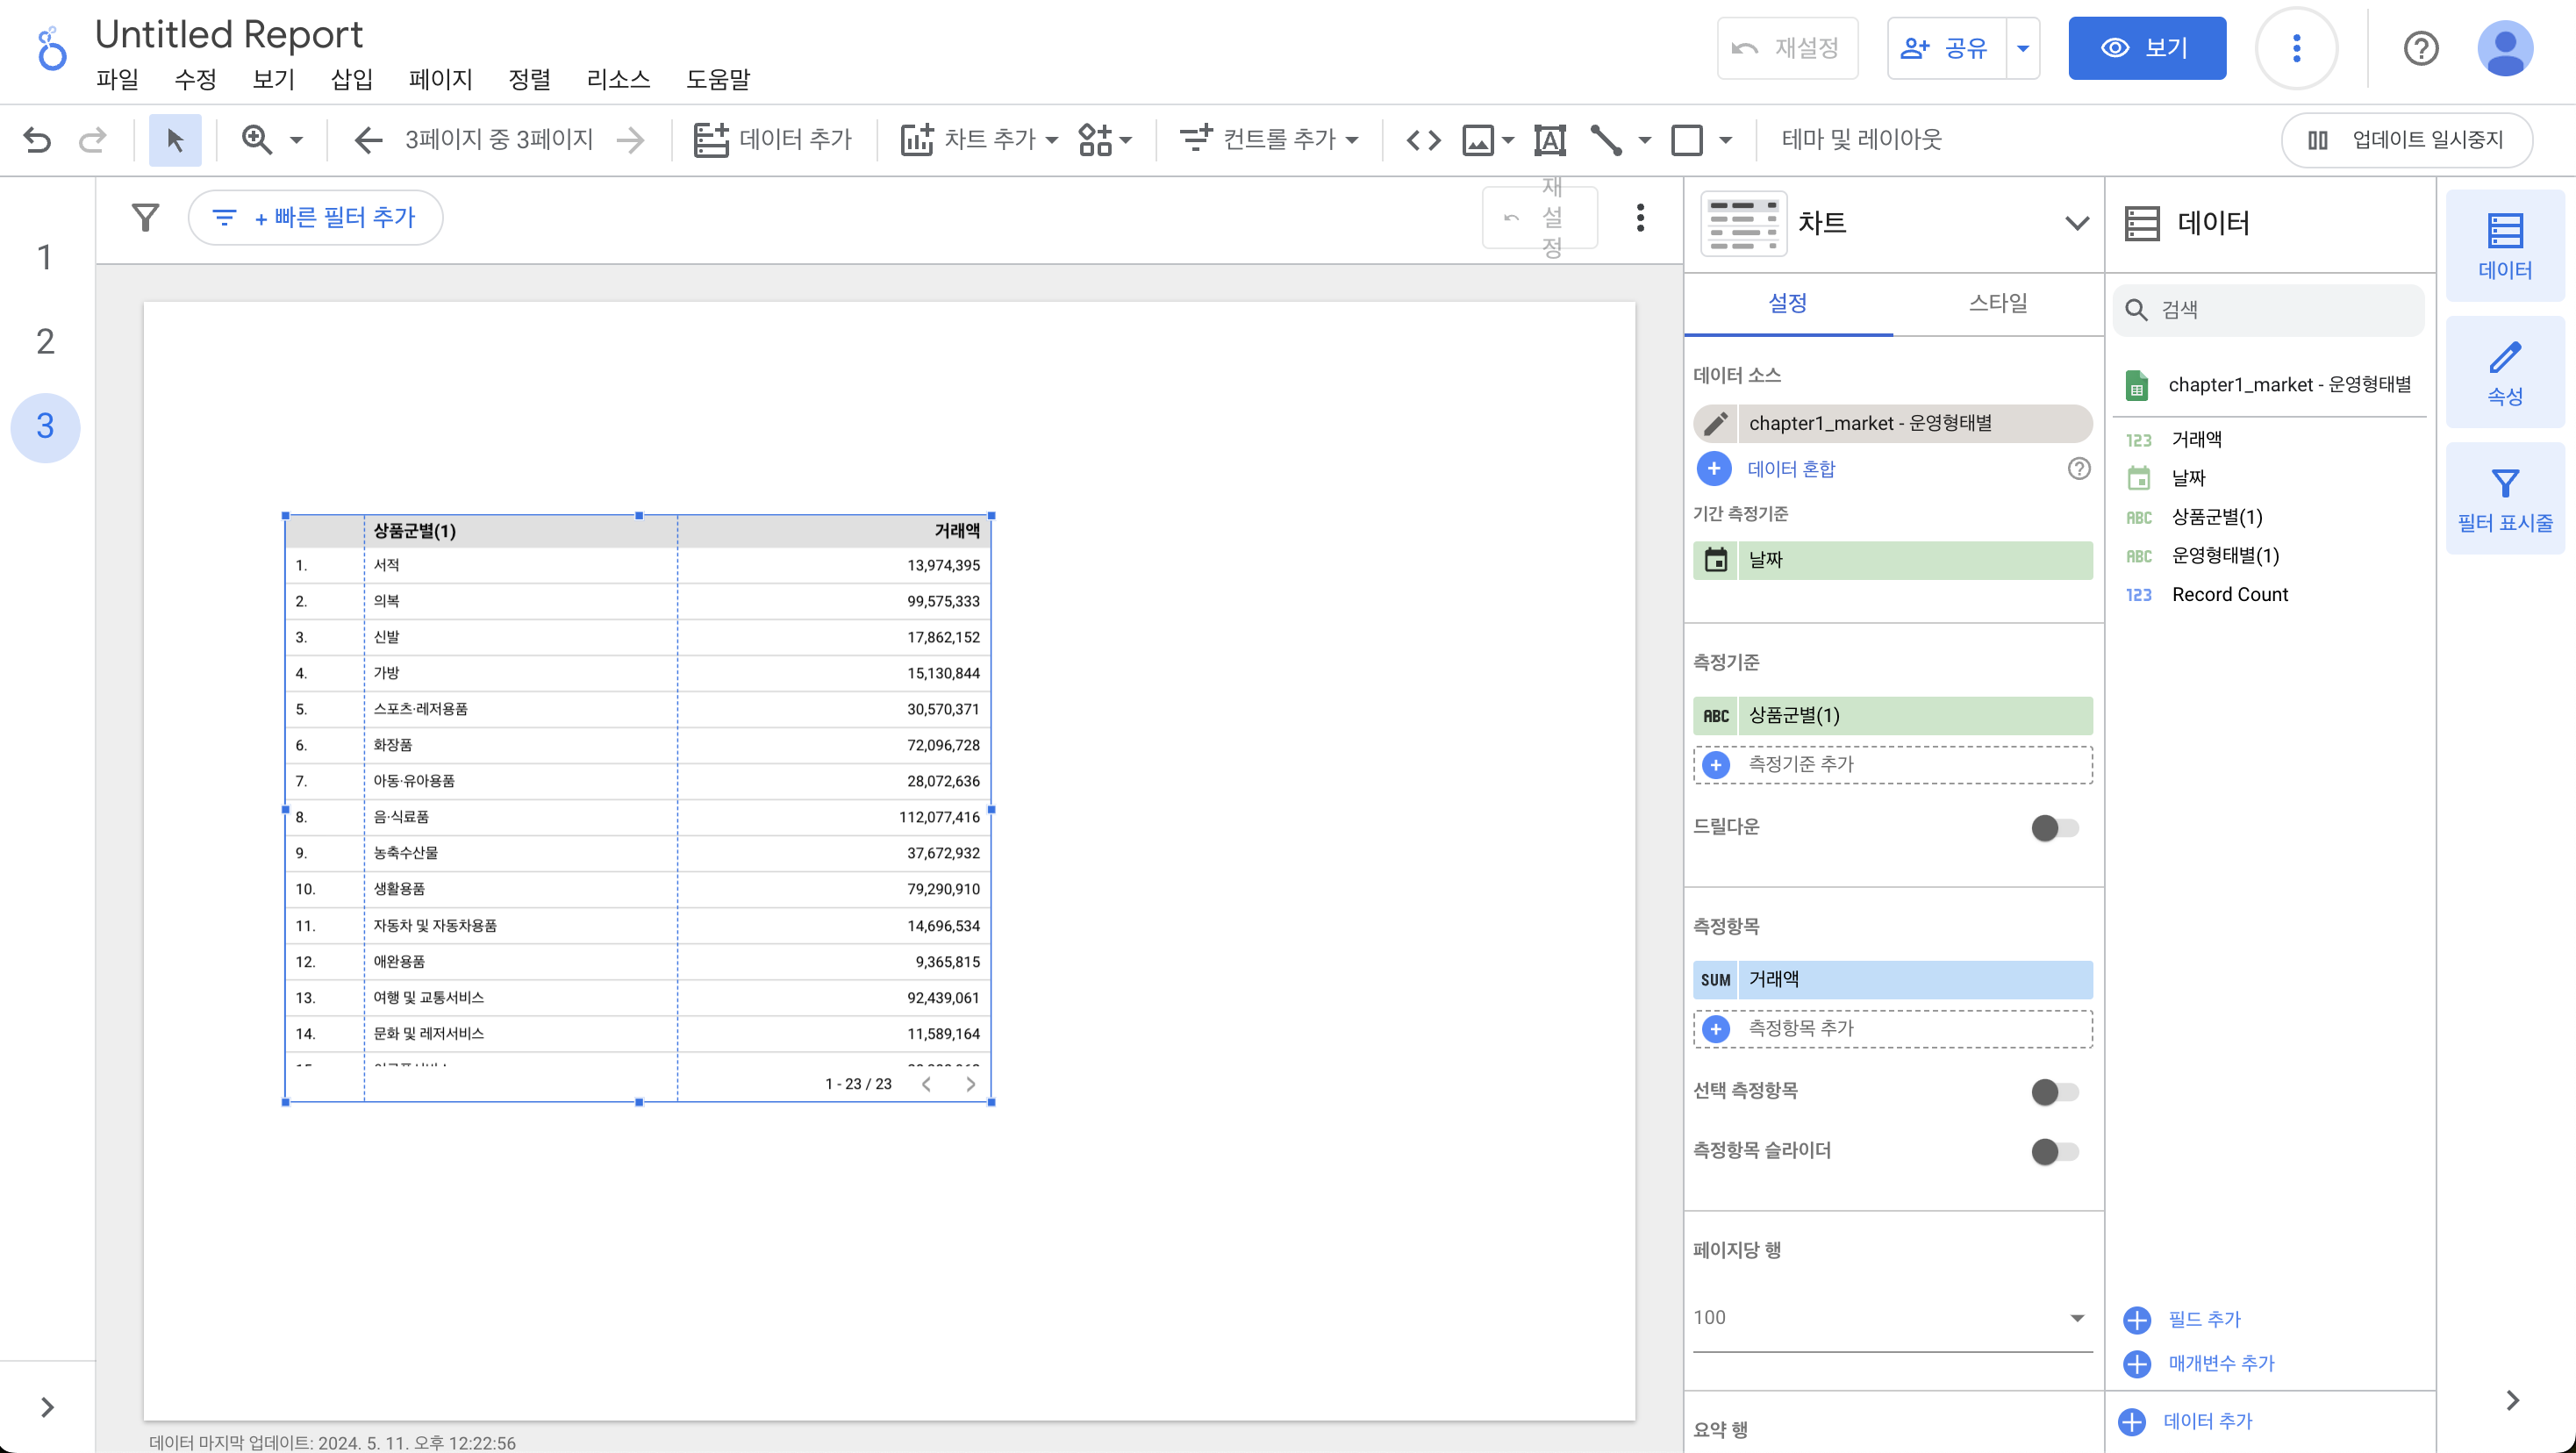The height and width of the screenshot is (1453, 2576).
Task: Edit data source pencil icon
Action: 1716,423
